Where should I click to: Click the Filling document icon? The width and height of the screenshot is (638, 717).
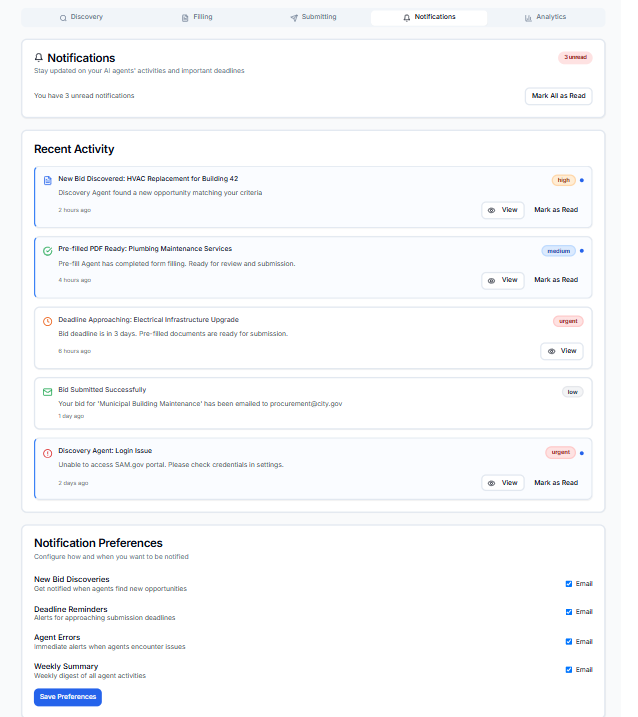pos(185,18)
